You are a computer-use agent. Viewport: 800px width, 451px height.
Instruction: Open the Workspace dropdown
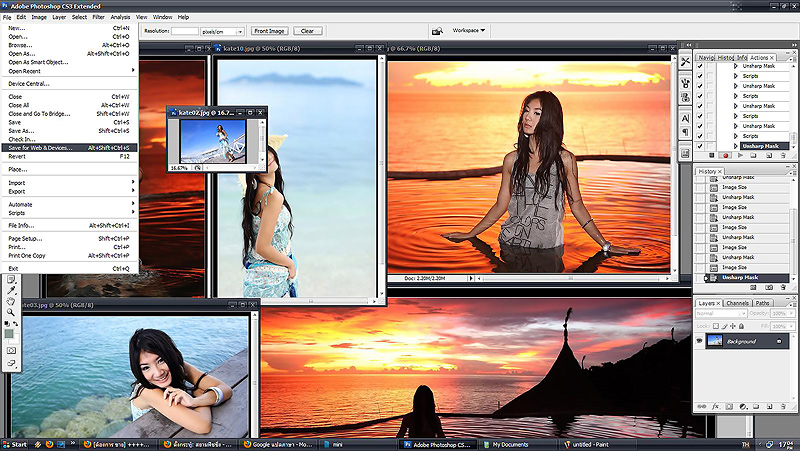468,31
